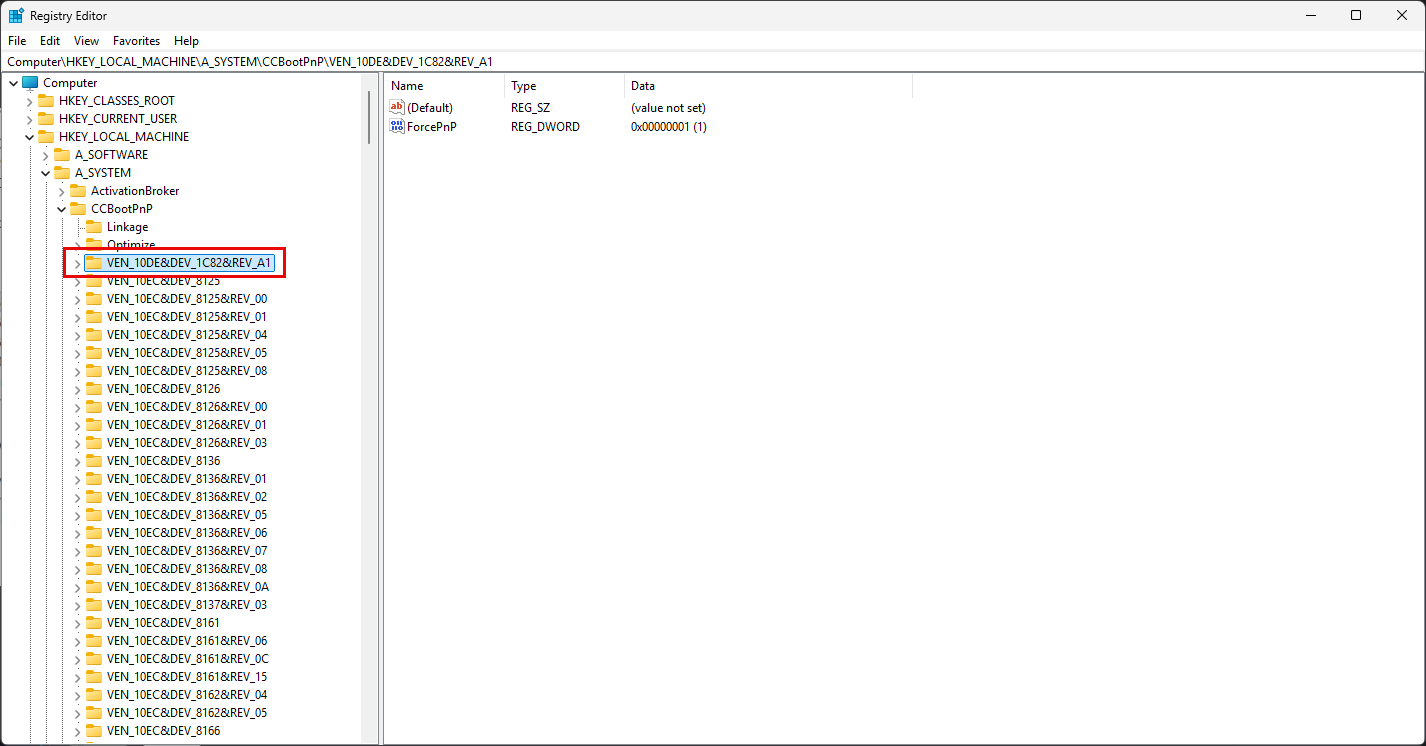This screenshot has width=1426, height=746.
Task: Click the Linkage folder icon
Action: 94,227
